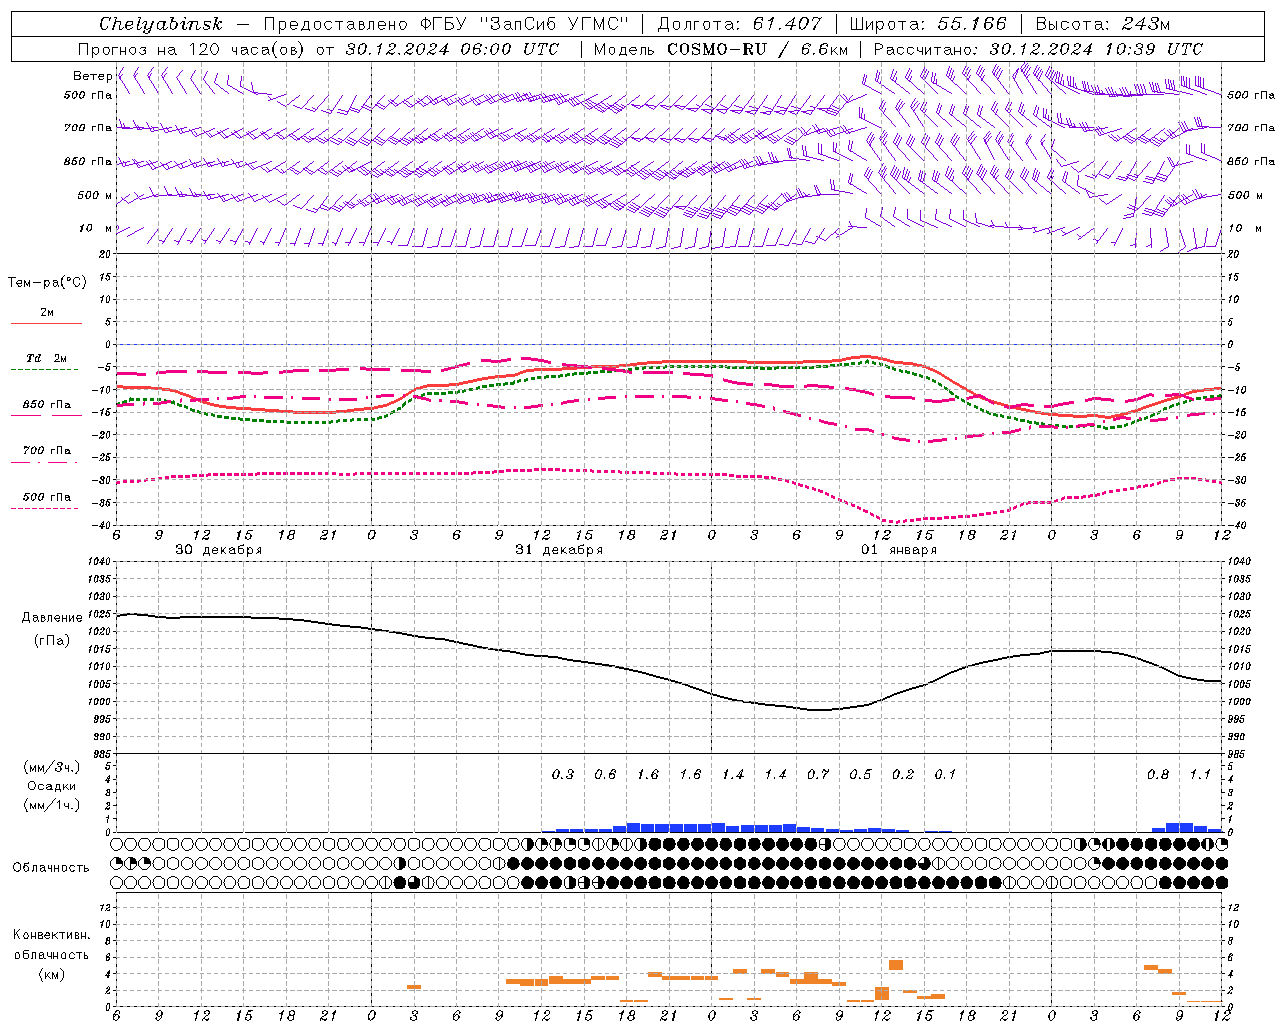Click the 0.8 precipitation value
1280x1024 pixels.
(x=1158, y=775)
